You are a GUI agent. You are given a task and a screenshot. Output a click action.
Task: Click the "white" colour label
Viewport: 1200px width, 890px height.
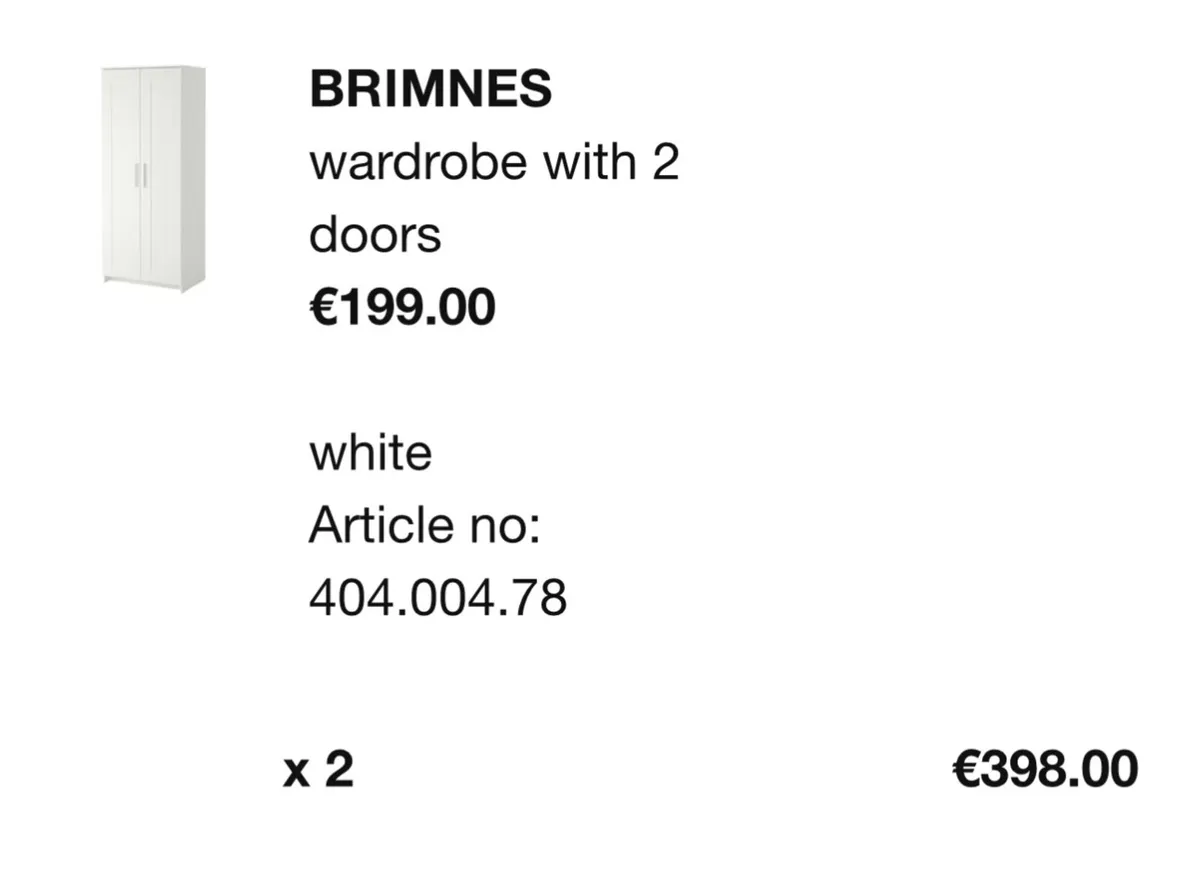click(370, 453)
